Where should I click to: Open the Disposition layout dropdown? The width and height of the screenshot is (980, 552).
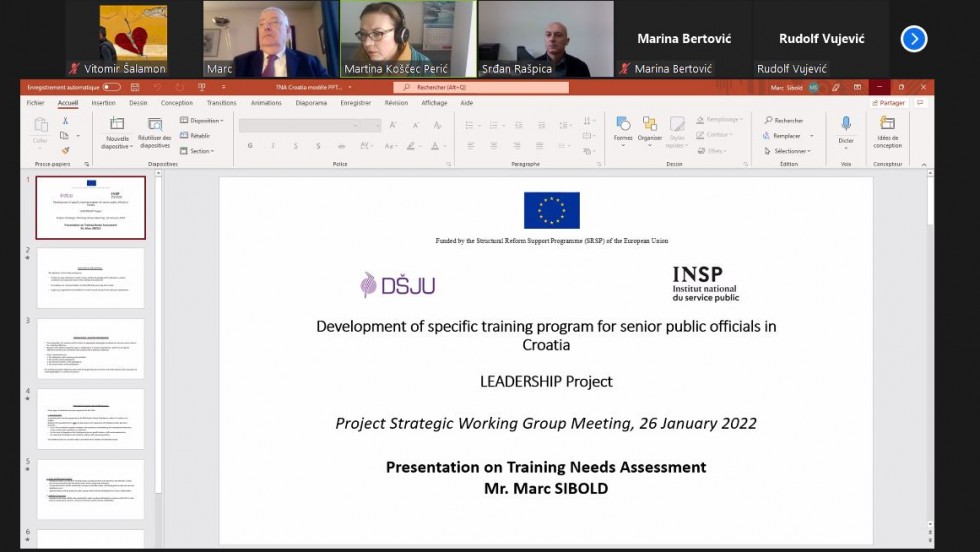click(x=201, y=120)
